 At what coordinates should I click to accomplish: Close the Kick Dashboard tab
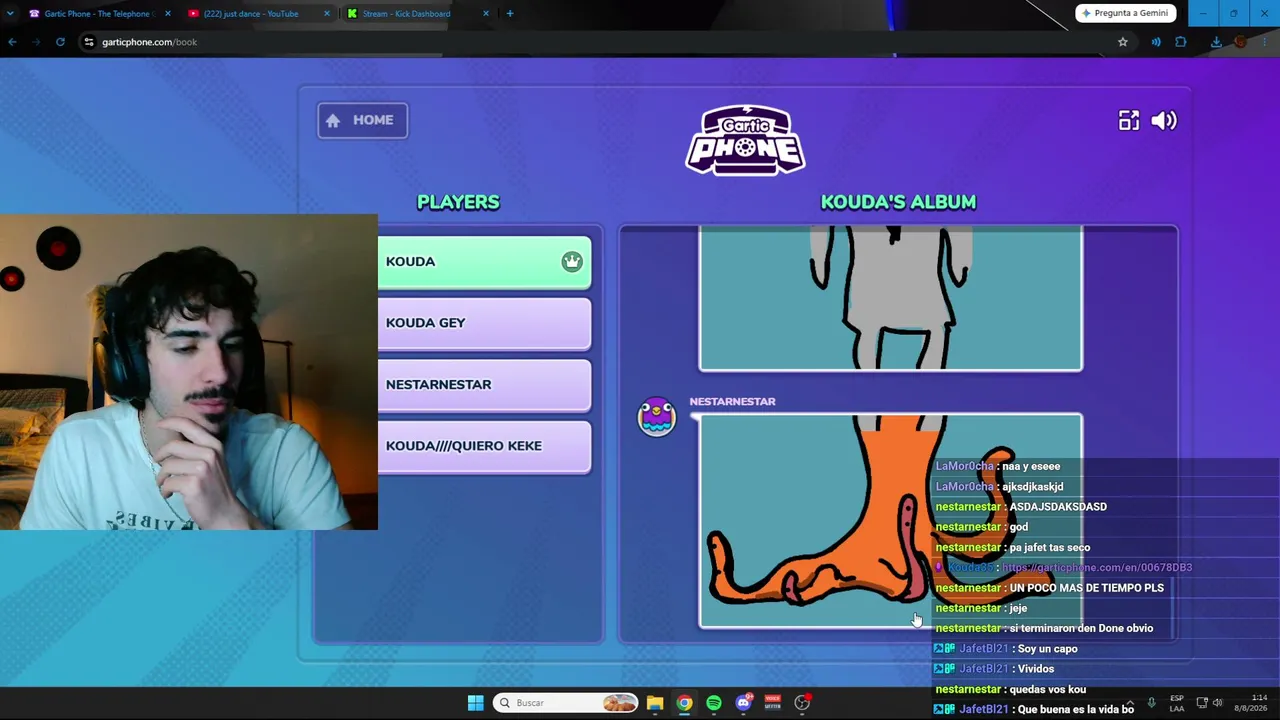(x=486, y=14)
